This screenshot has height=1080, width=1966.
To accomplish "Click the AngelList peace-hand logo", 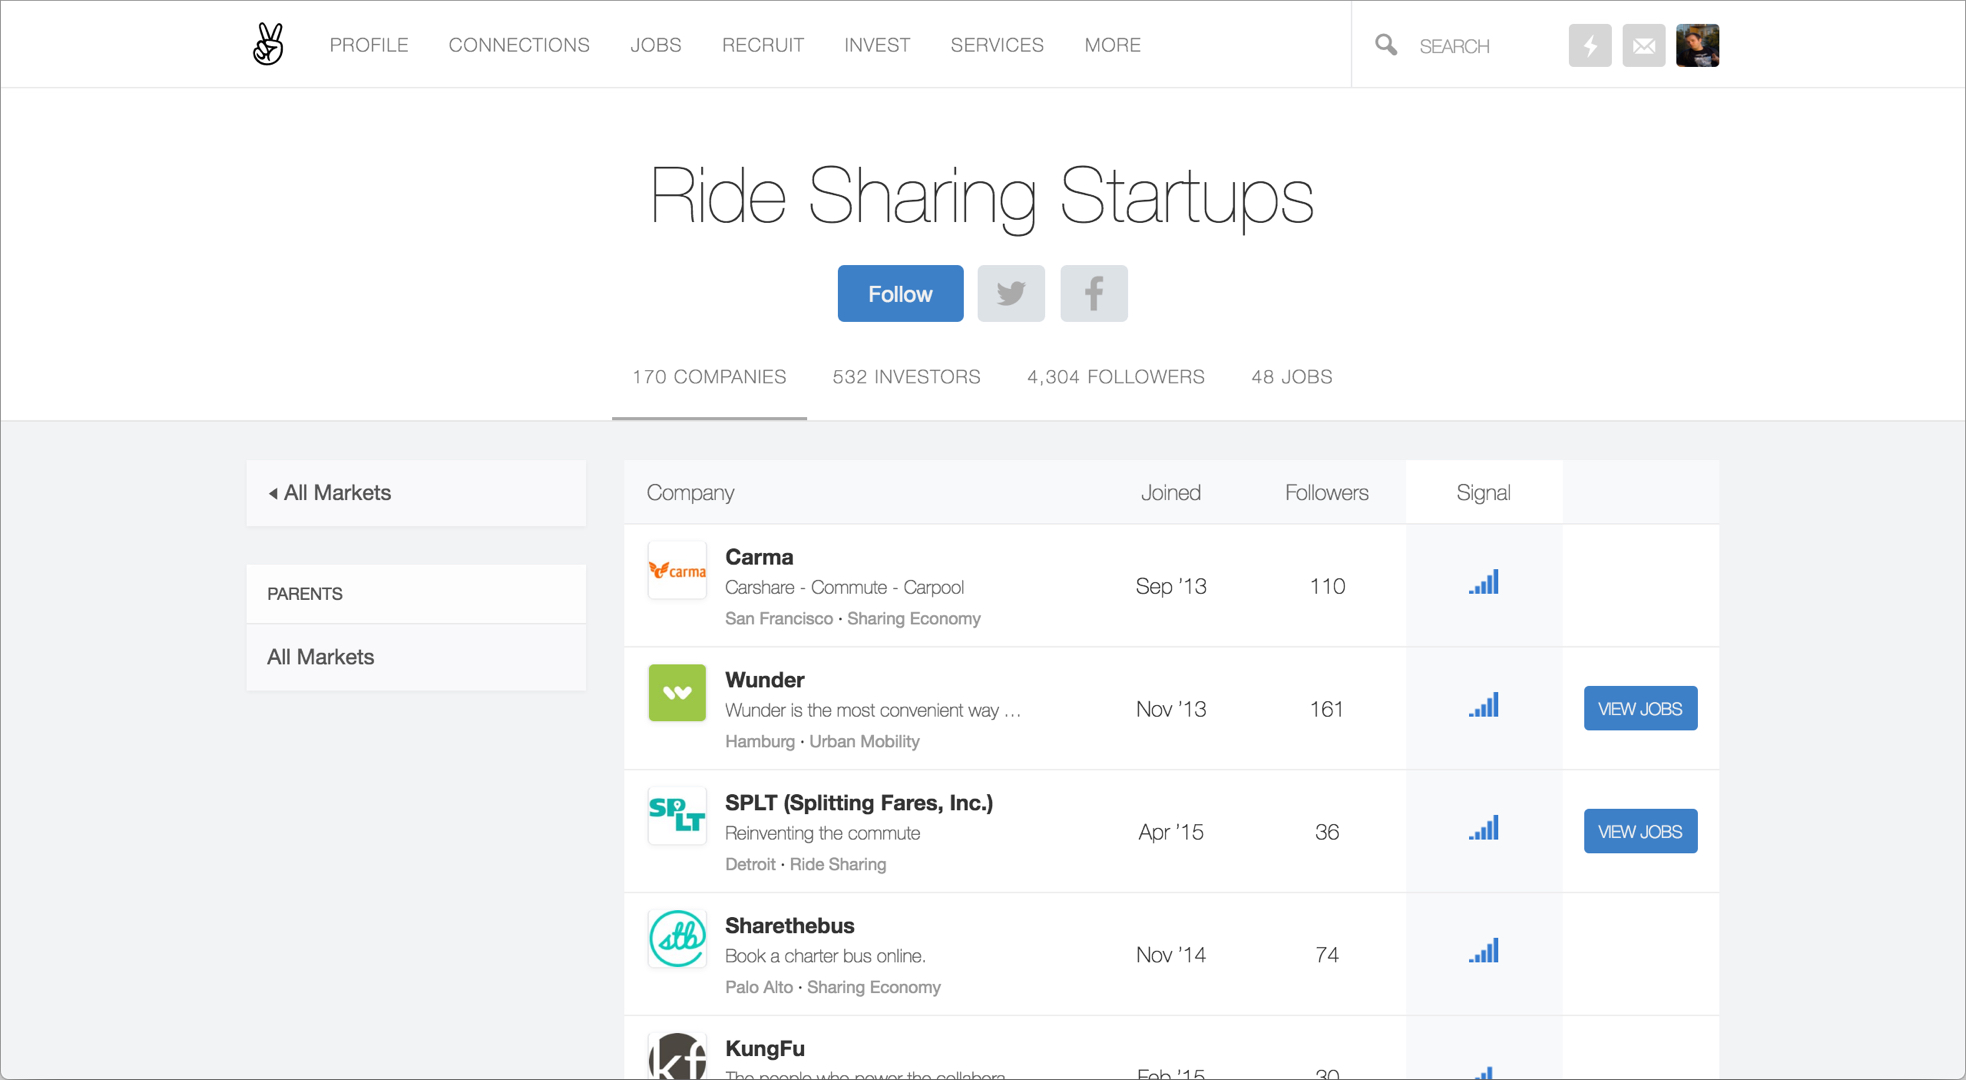I will [x=268, y=45].
